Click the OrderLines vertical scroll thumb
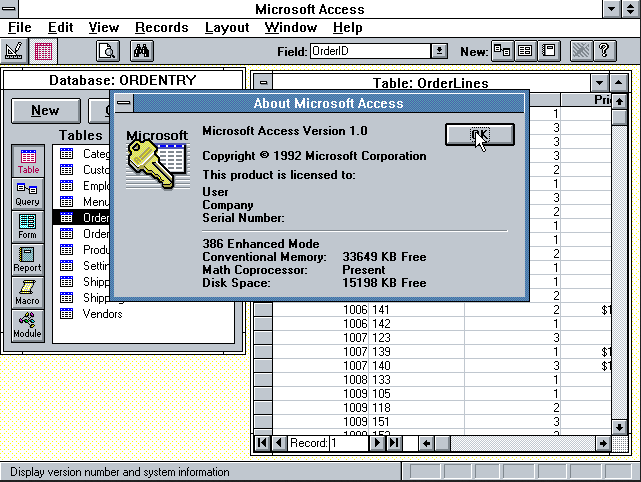This screenshot has height=482, width=641. coord(619,117)
